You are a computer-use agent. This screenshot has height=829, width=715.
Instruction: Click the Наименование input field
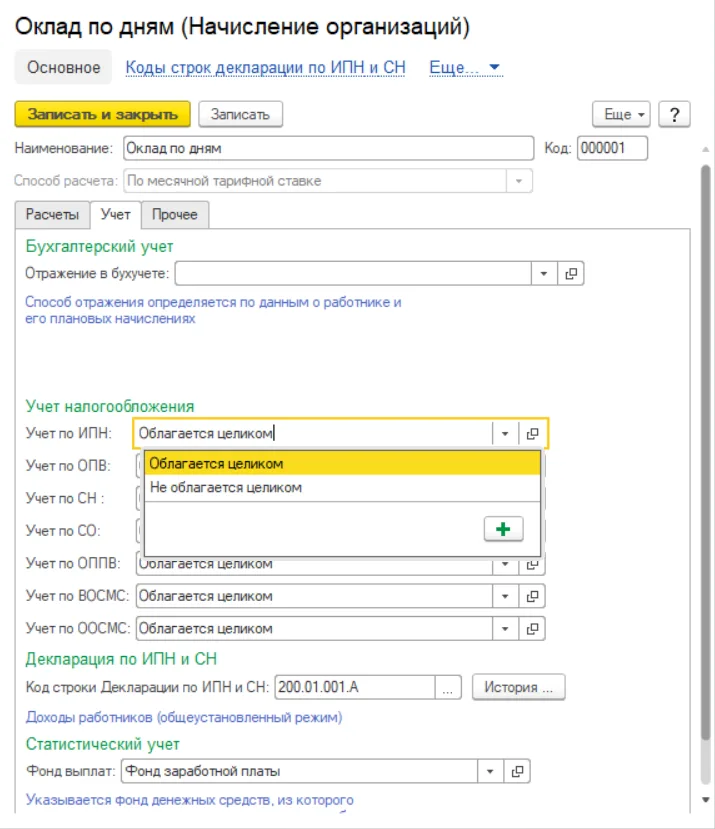(328, 148)
